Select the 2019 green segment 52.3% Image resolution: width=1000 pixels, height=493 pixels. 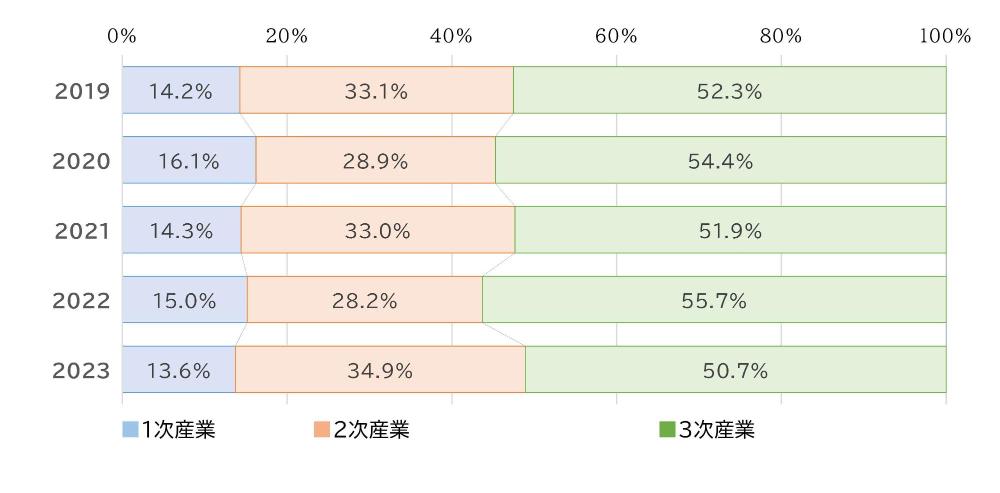click(x=729, y=91)
